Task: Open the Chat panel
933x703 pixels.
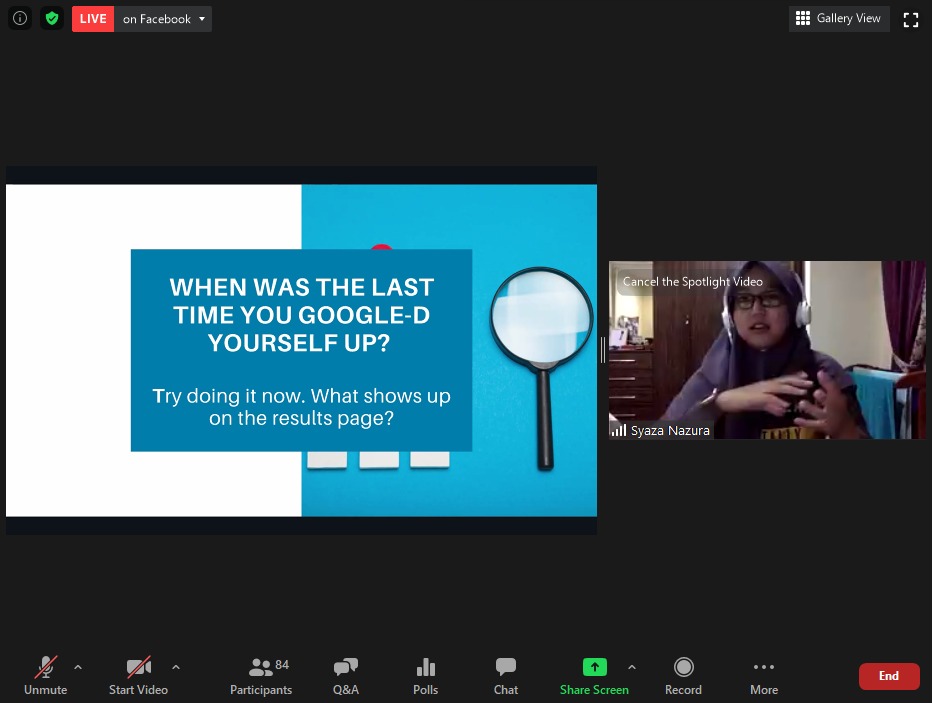Action: (506, 676)
